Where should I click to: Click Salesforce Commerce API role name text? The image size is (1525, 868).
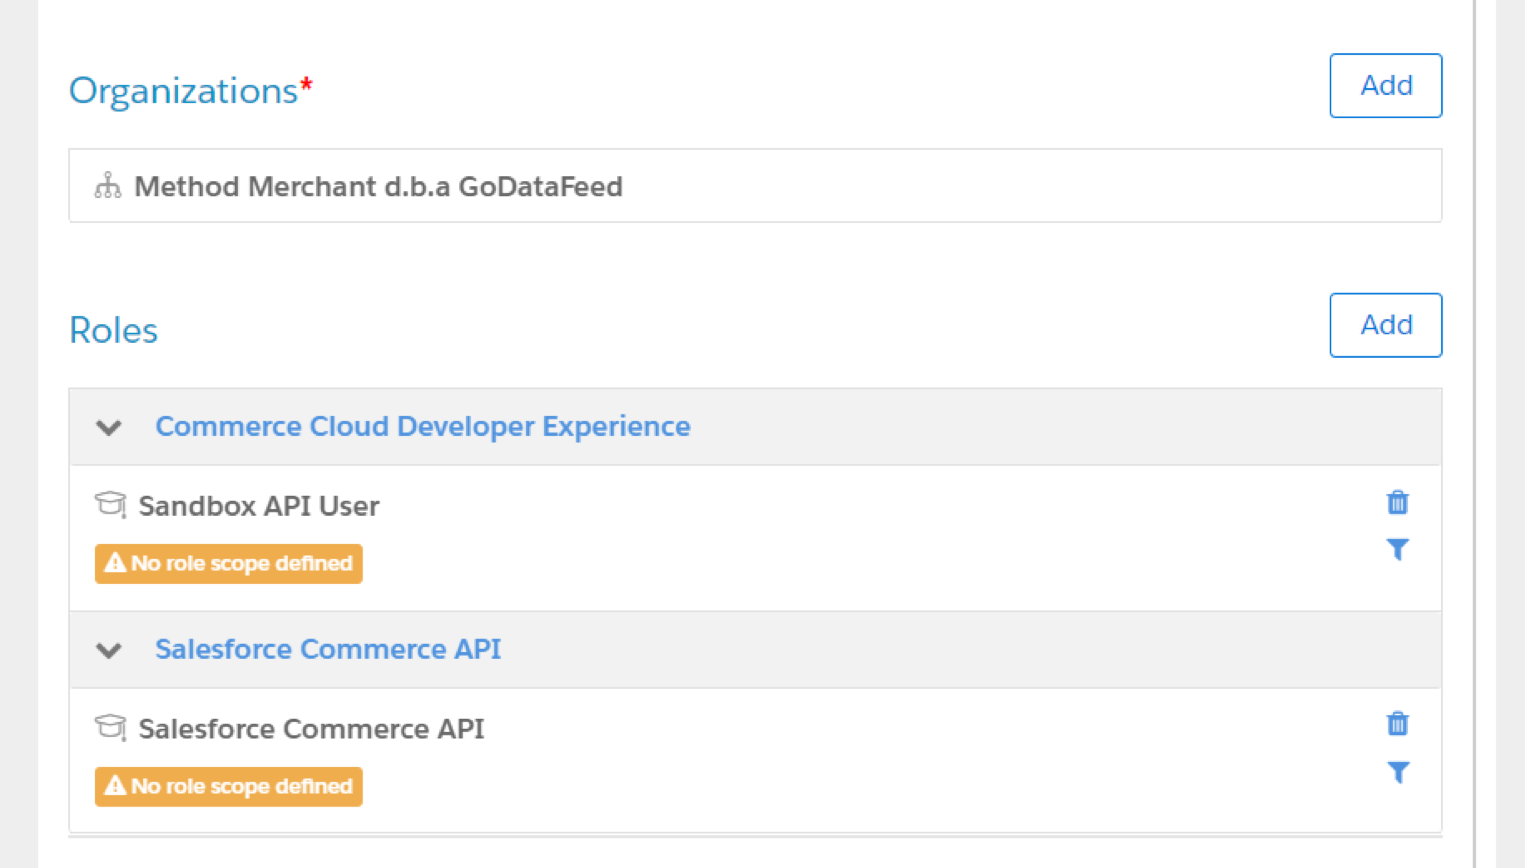pyautogui.click(x=311, y=729)
